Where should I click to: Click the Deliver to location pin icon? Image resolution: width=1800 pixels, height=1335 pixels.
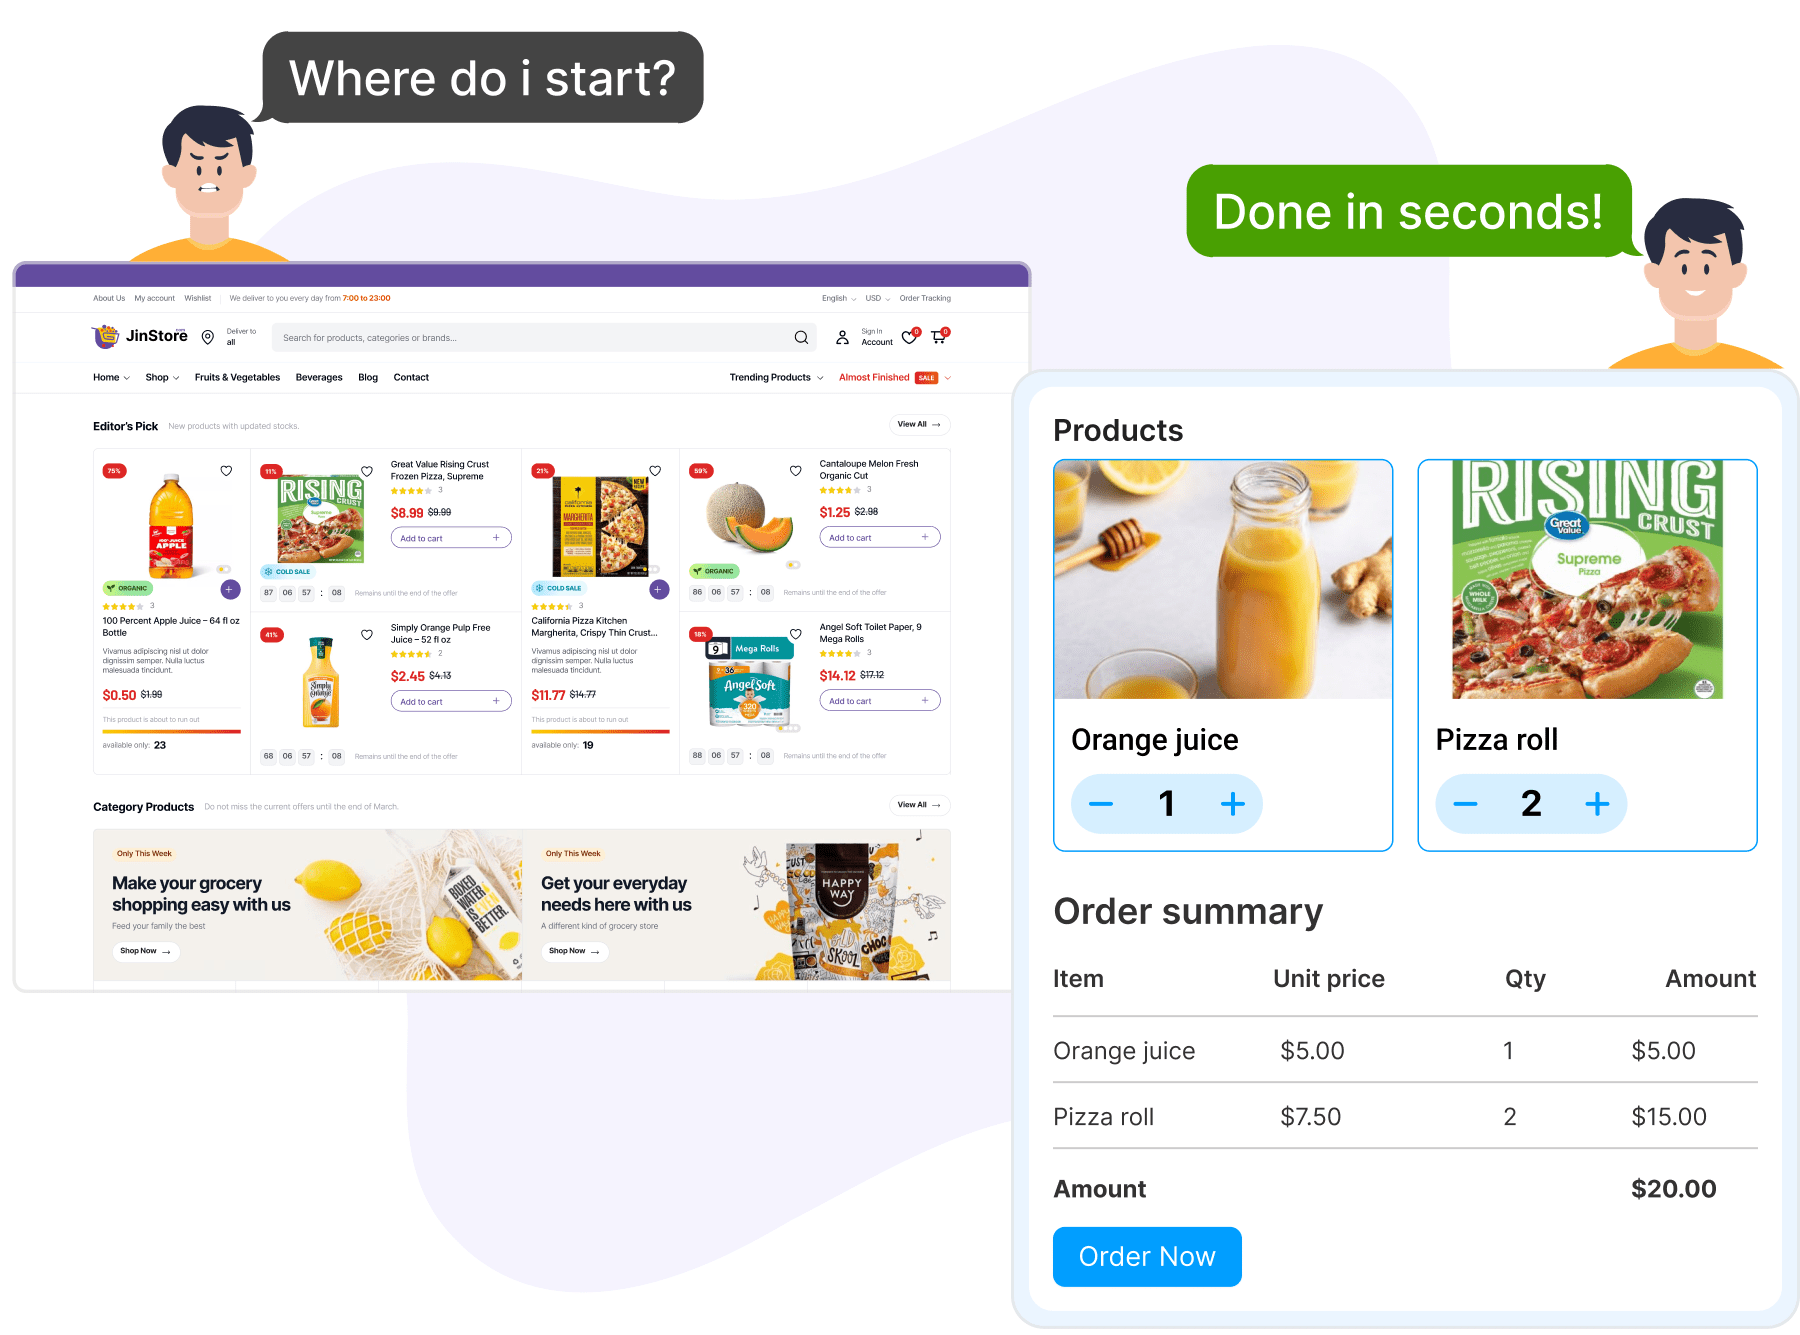(x=208, y=338)
